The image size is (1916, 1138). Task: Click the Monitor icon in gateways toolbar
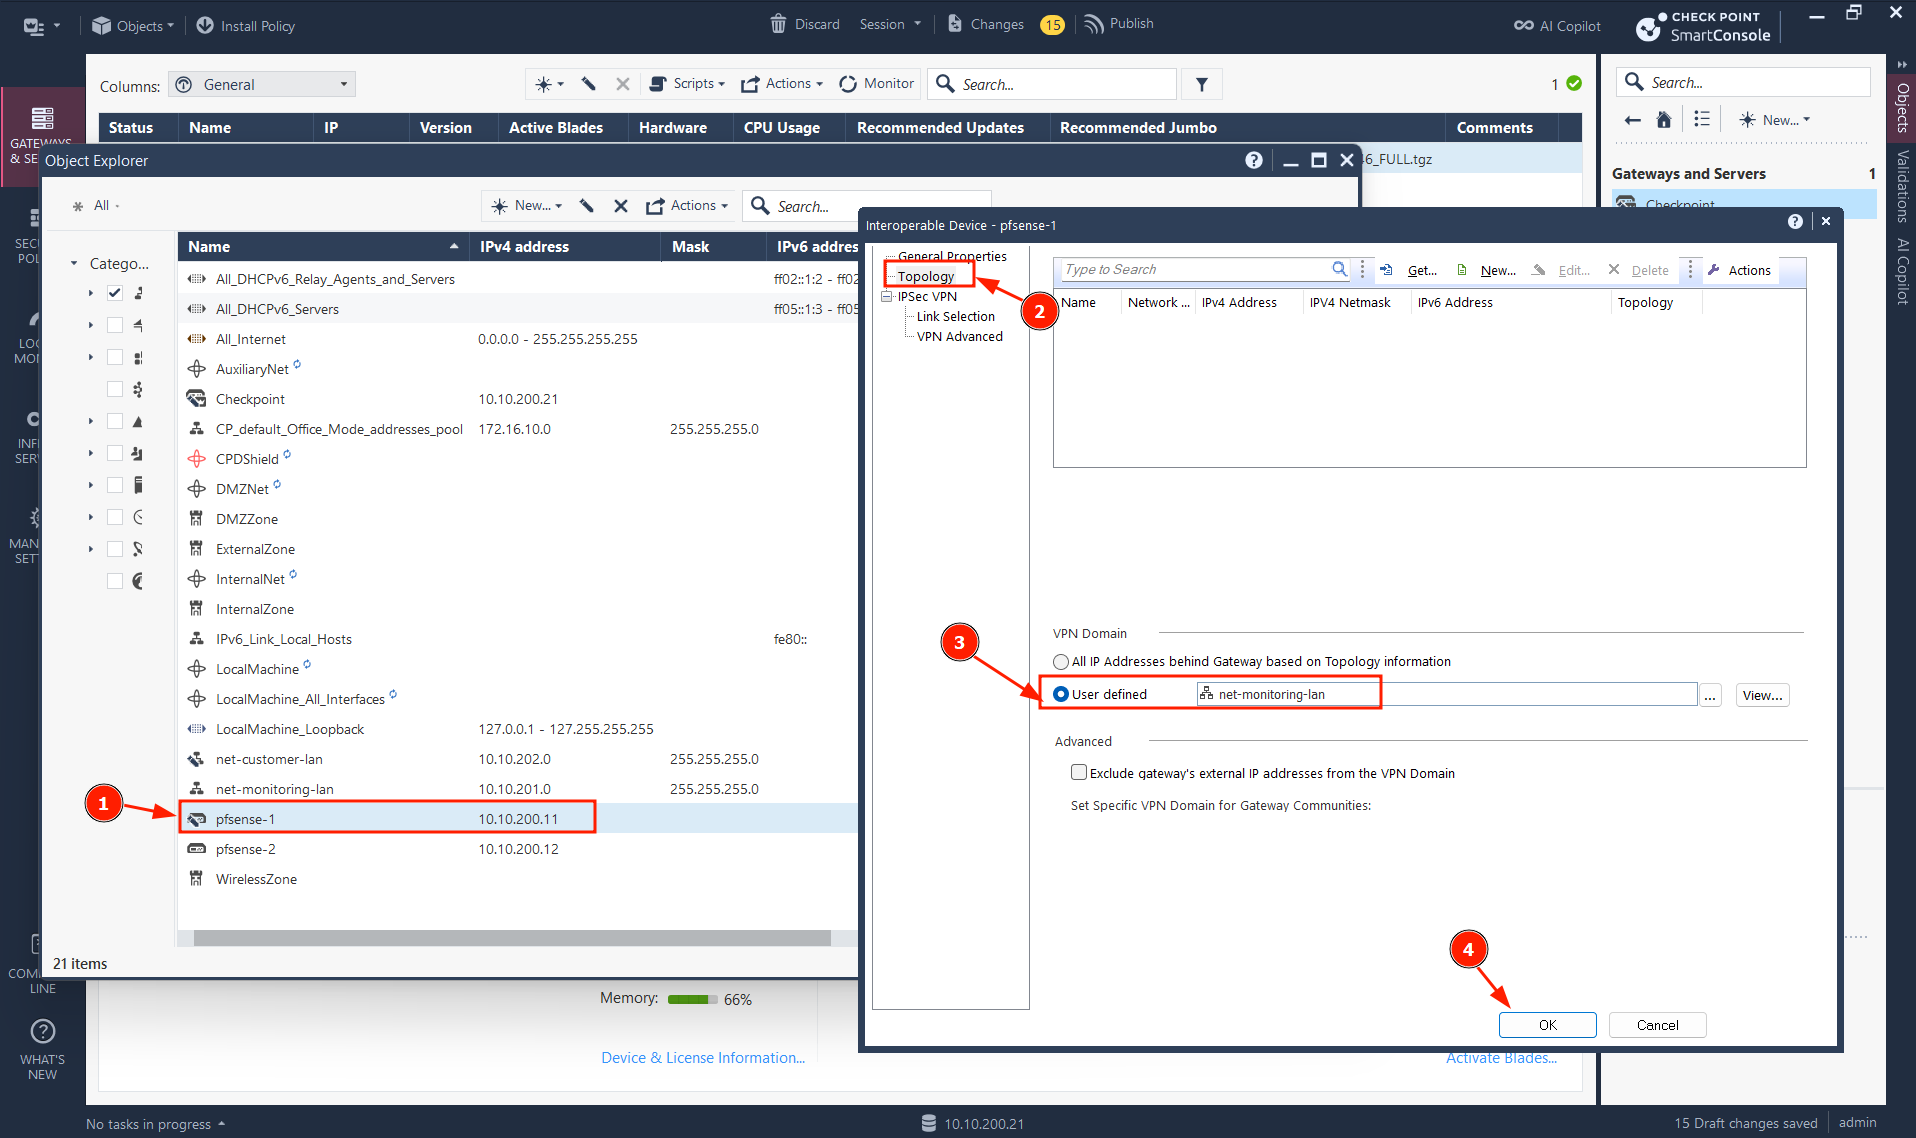pos(848,84)
